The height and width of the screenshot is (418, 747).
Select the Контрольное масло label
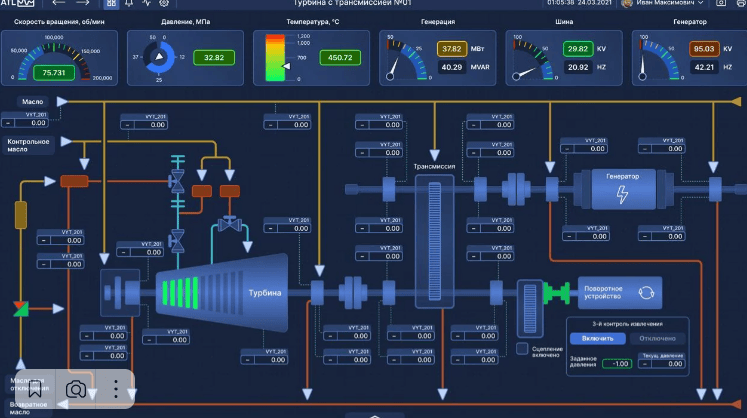coord(29,145)
